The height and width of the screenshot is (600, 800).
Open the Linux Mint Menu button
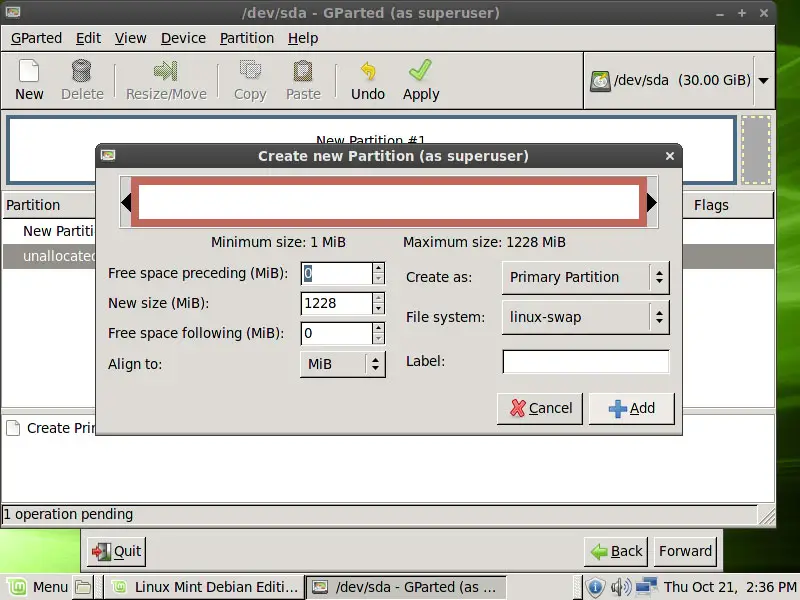tap(37, 587)
